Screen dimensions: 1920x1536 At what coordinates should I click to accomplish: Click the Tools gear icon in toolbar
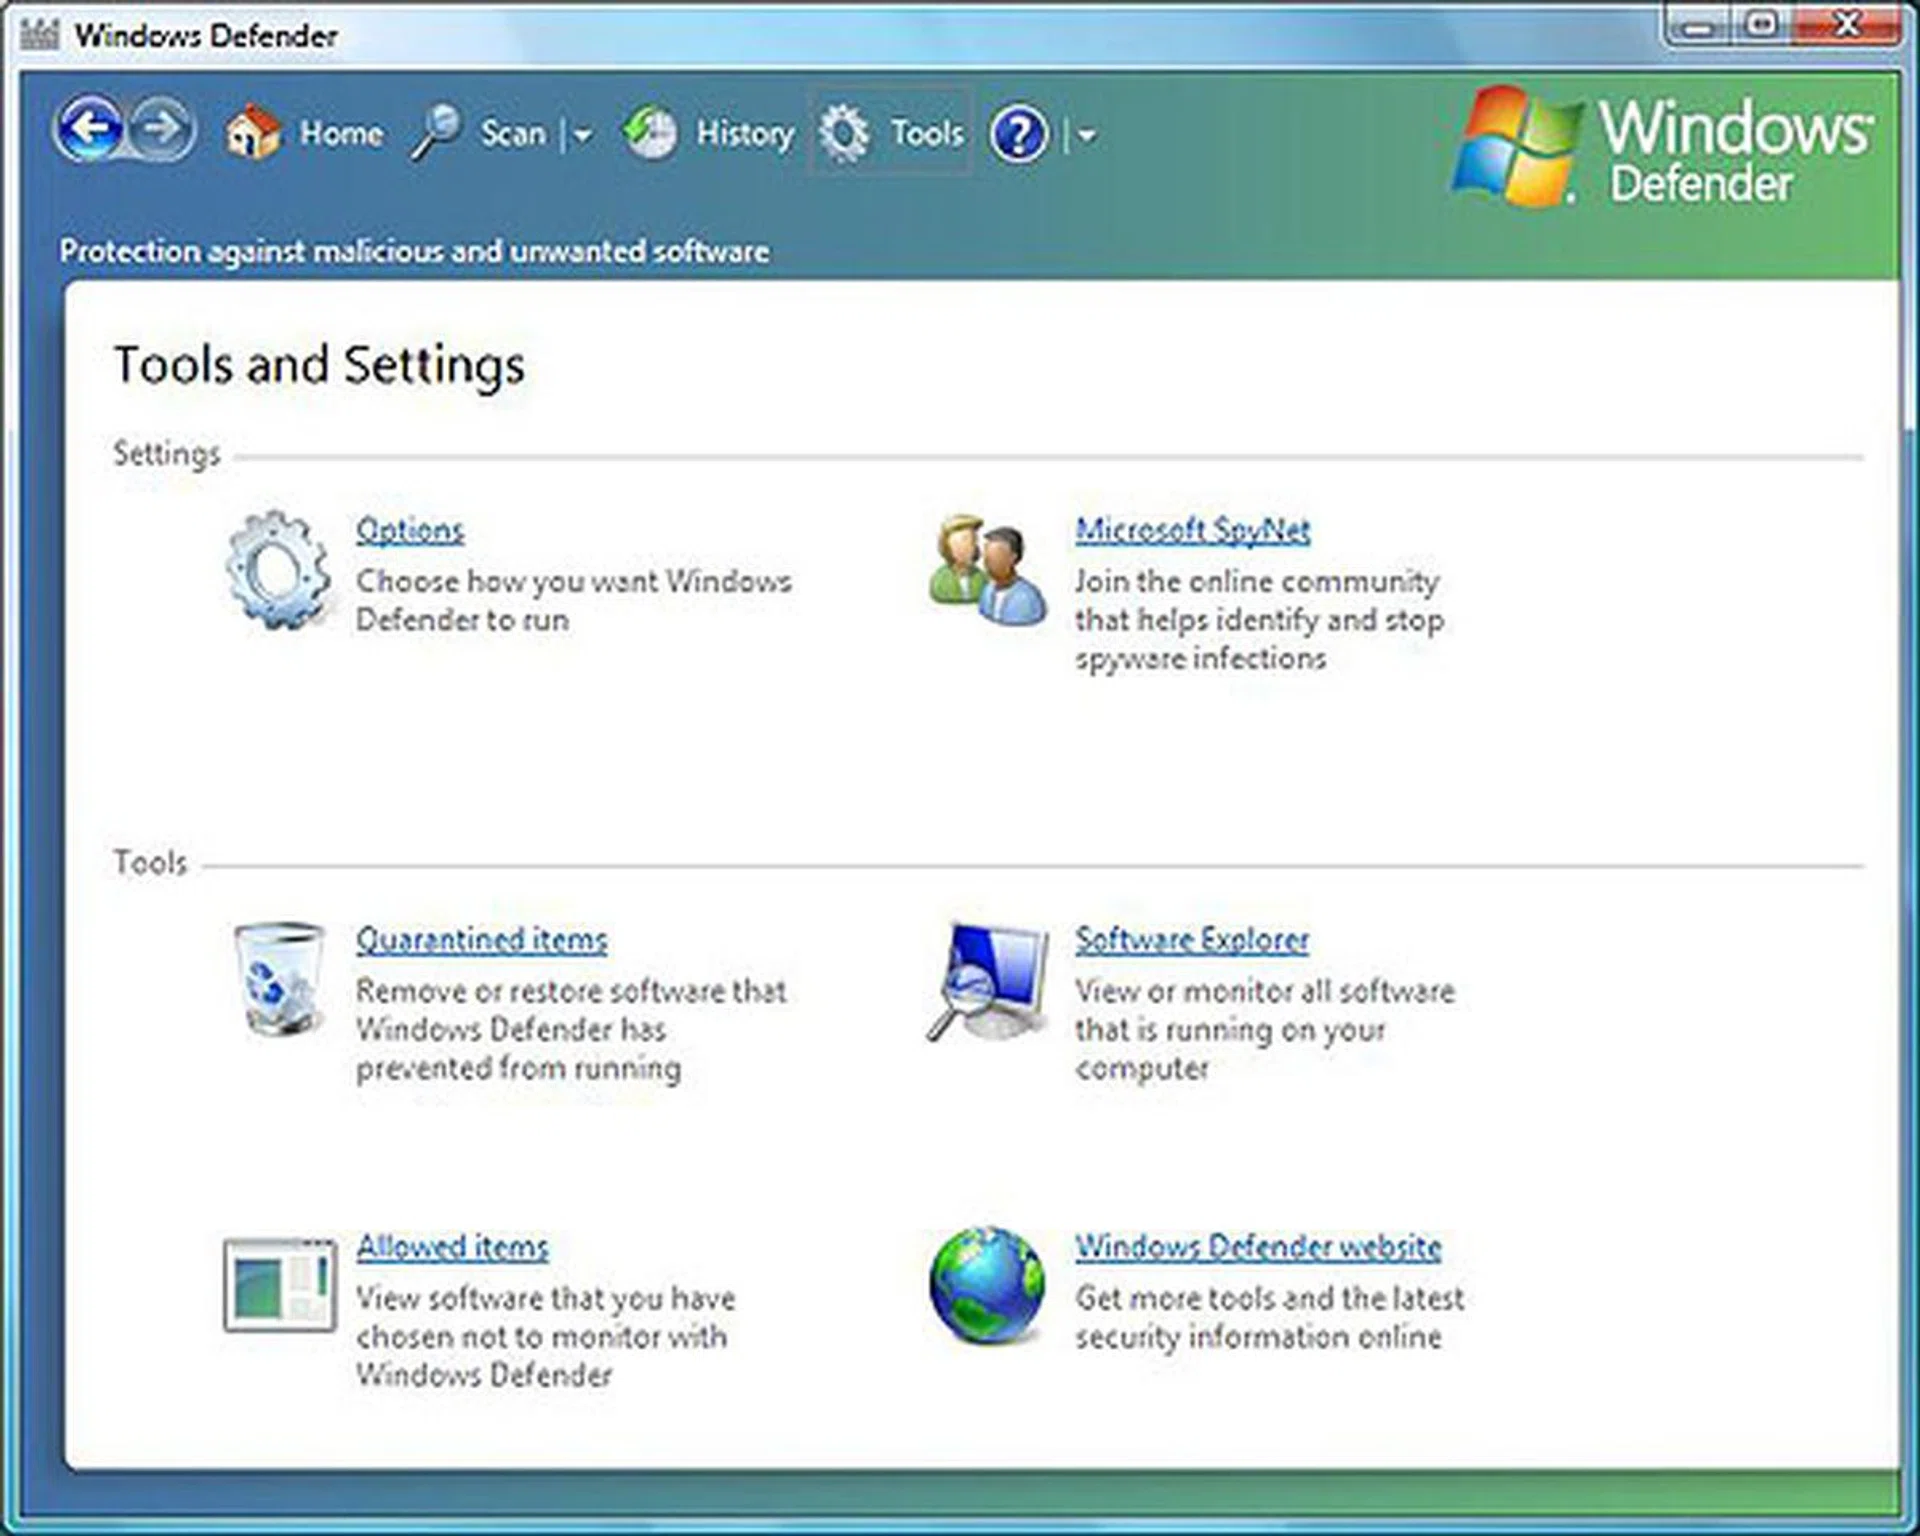point(845,131)
